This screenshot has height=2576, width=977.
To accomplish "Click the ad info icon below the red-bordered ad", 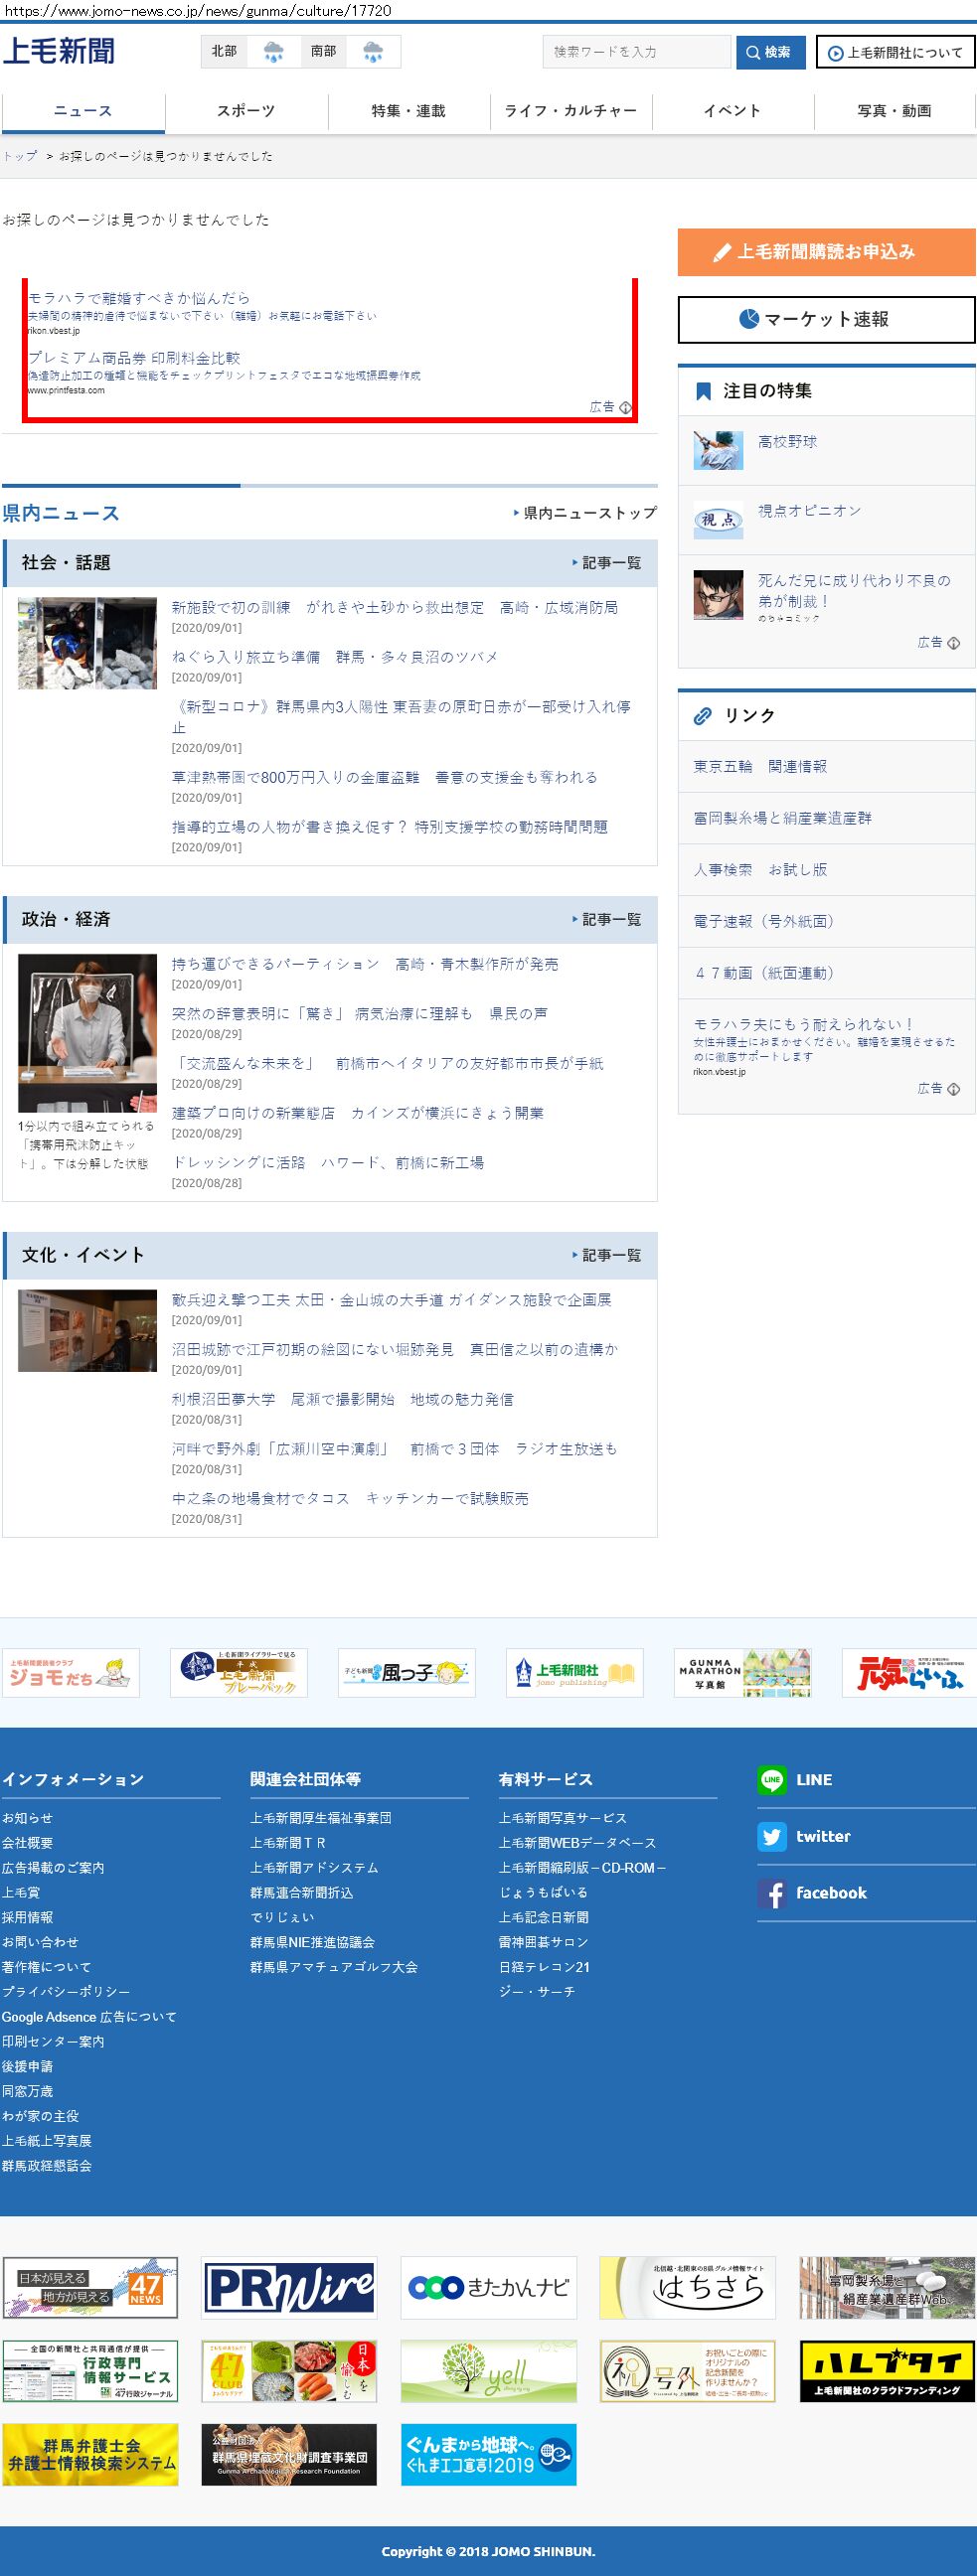I will click(x=625, y=407).
